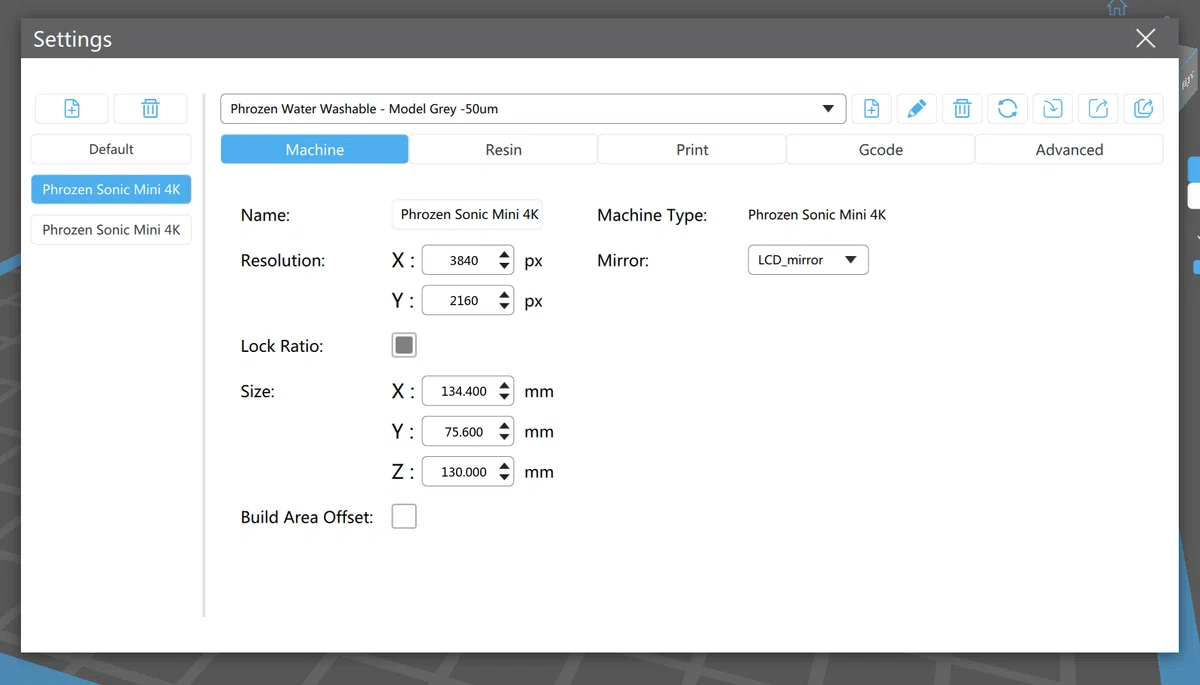Screen dimensions: 1200x685
Task: Delete the current resin profile trash icon
Action: 962,109
